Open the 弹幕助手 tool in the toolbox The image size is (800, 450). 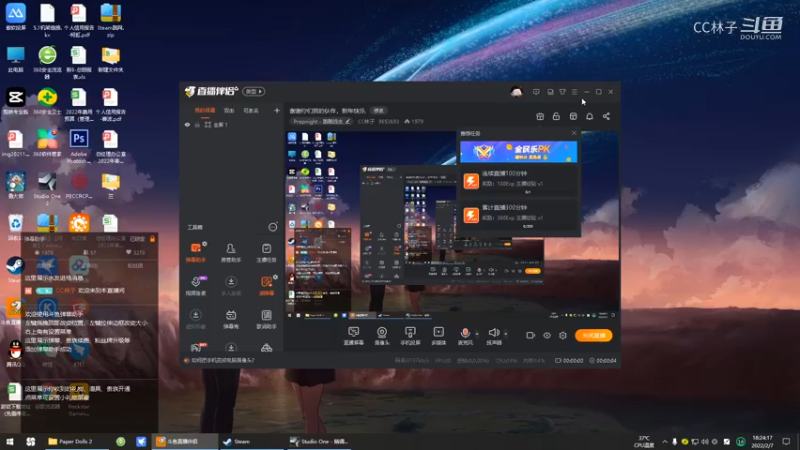point(195,253)
